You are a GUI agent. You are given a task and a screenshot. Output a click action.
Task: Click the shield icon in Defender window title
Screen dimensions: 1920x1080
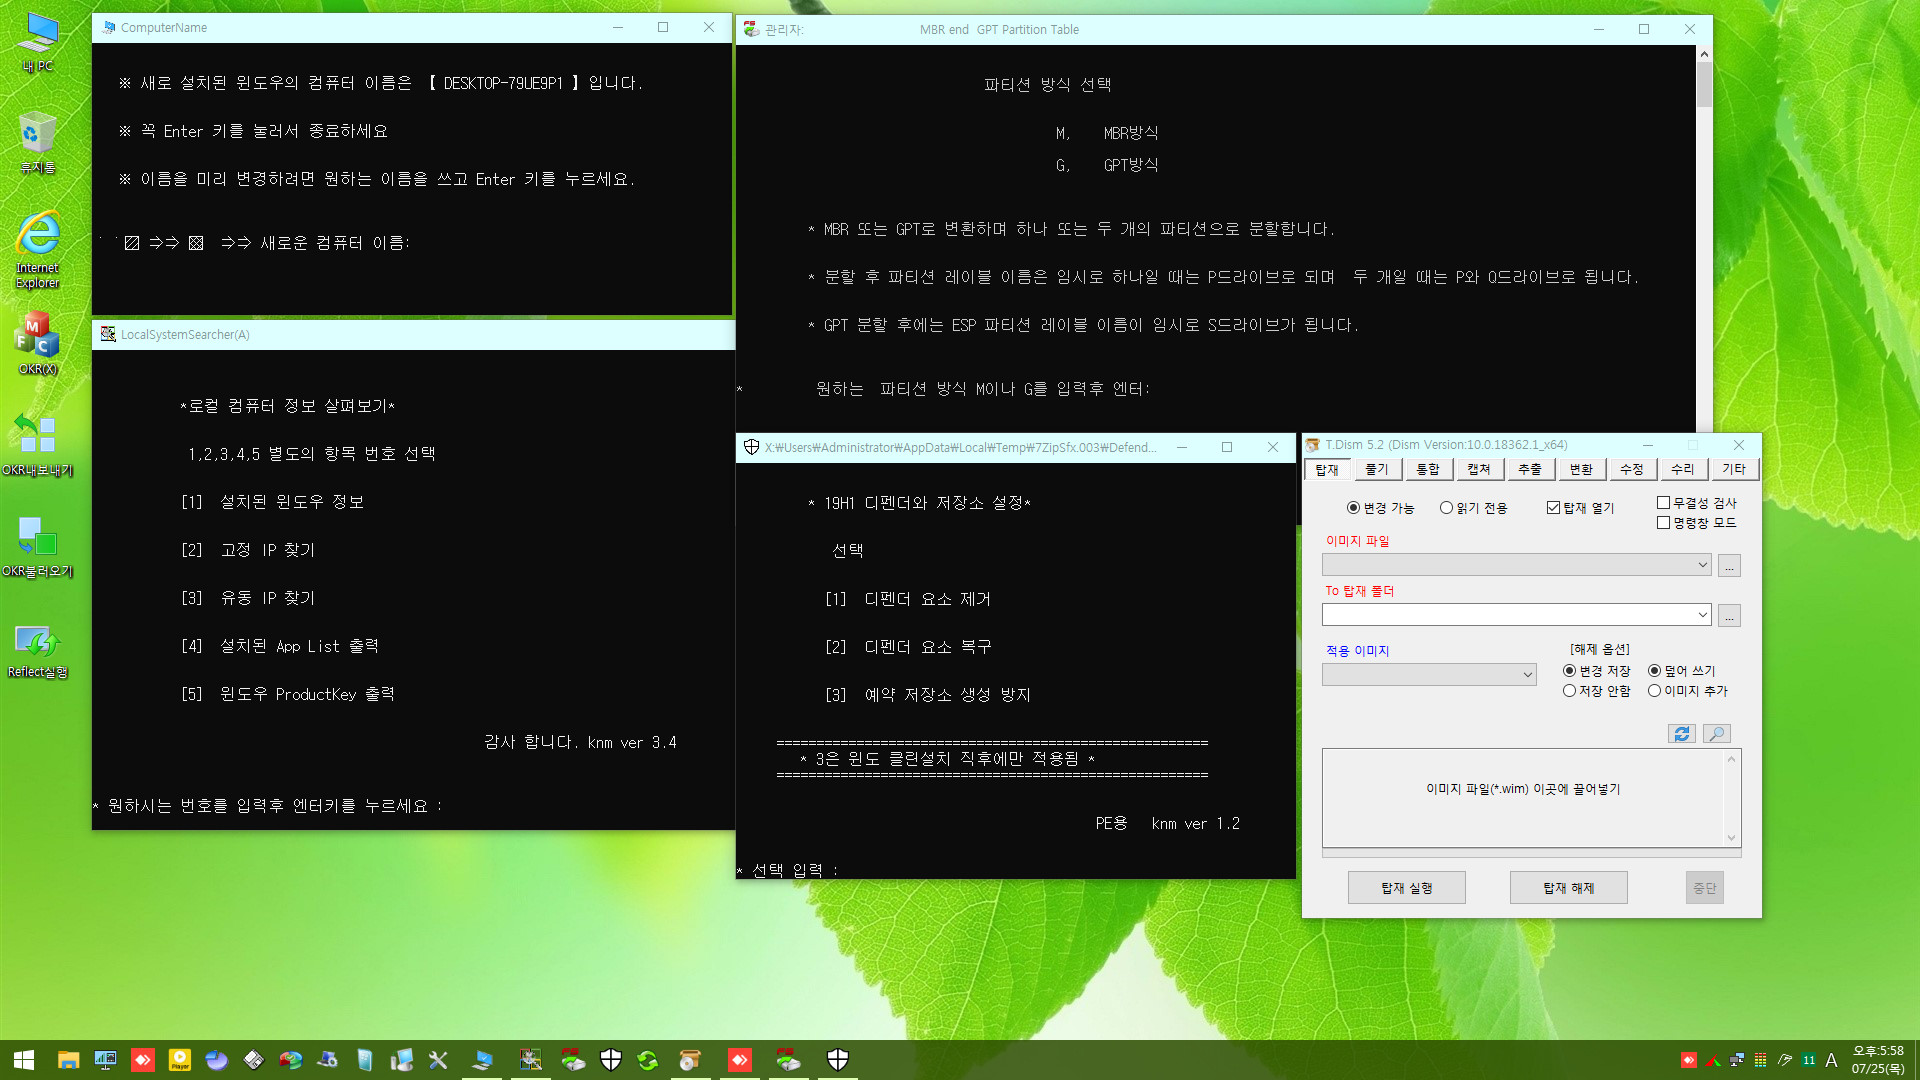tap(752, 447)
